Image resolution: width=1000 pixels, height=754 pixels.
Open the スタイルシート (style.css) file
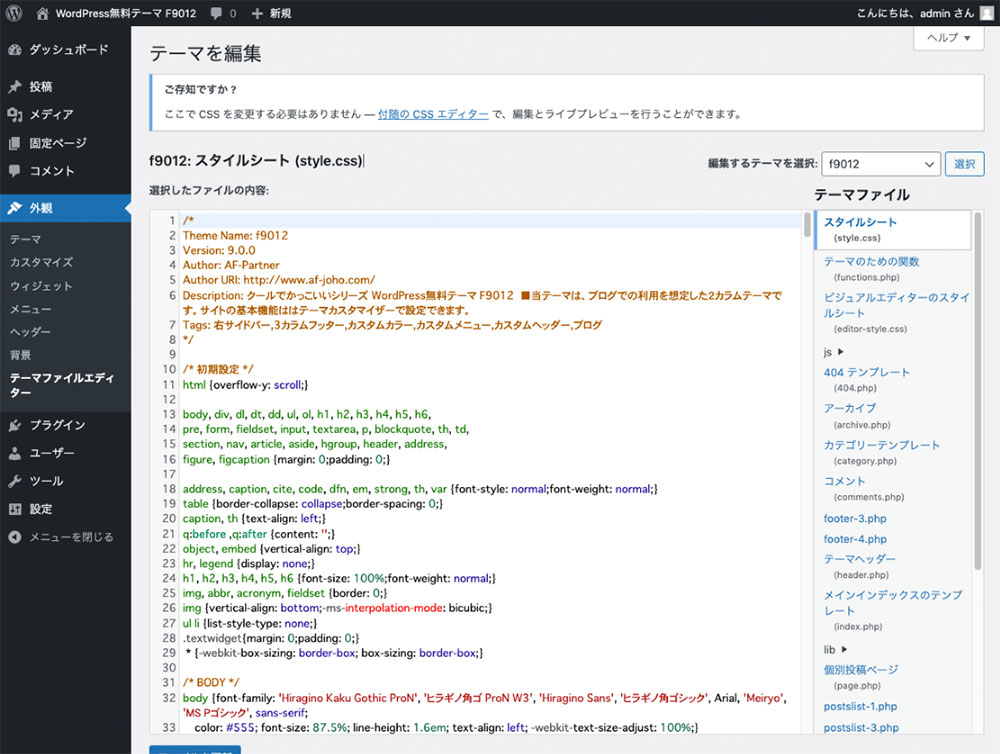click(893, 230)
